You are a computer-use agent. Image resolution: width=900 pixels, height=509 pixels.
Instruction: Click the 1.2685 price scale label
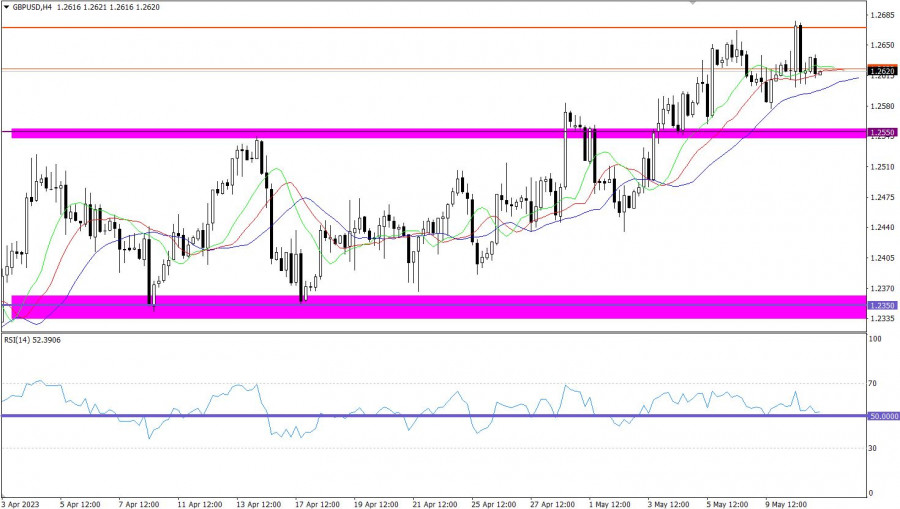[881, 15]
